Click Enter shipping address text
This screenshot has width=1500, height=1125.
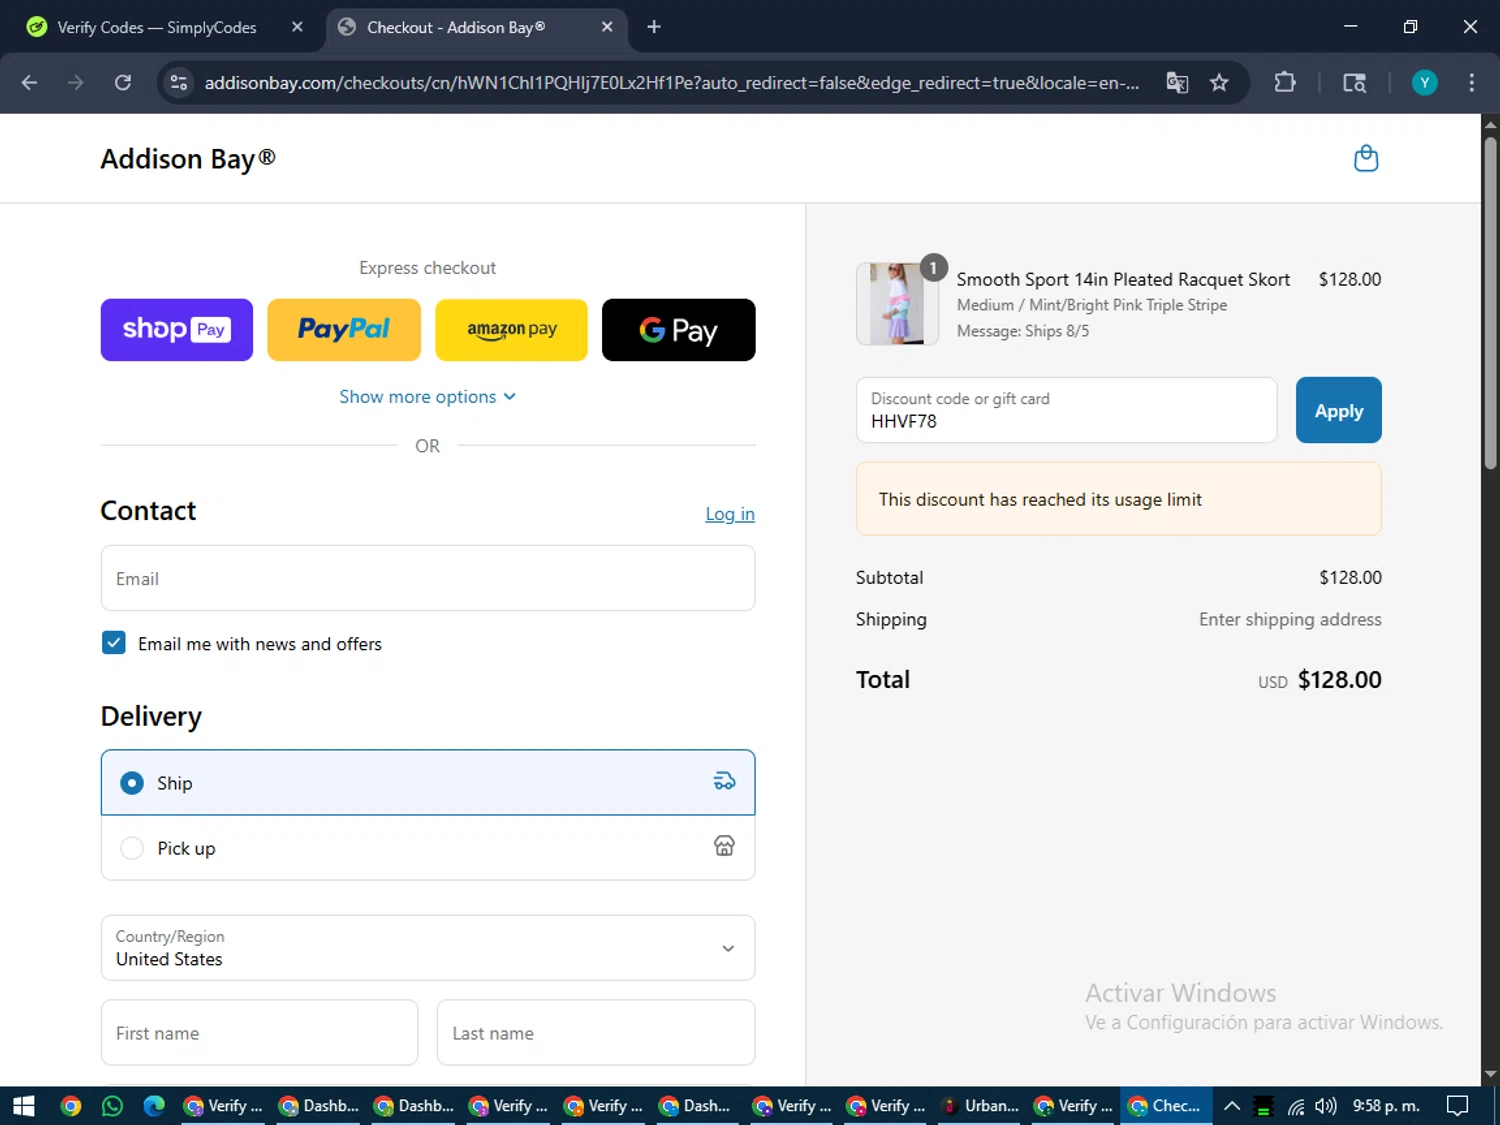pyautogui.click(x=1290, y=619)
